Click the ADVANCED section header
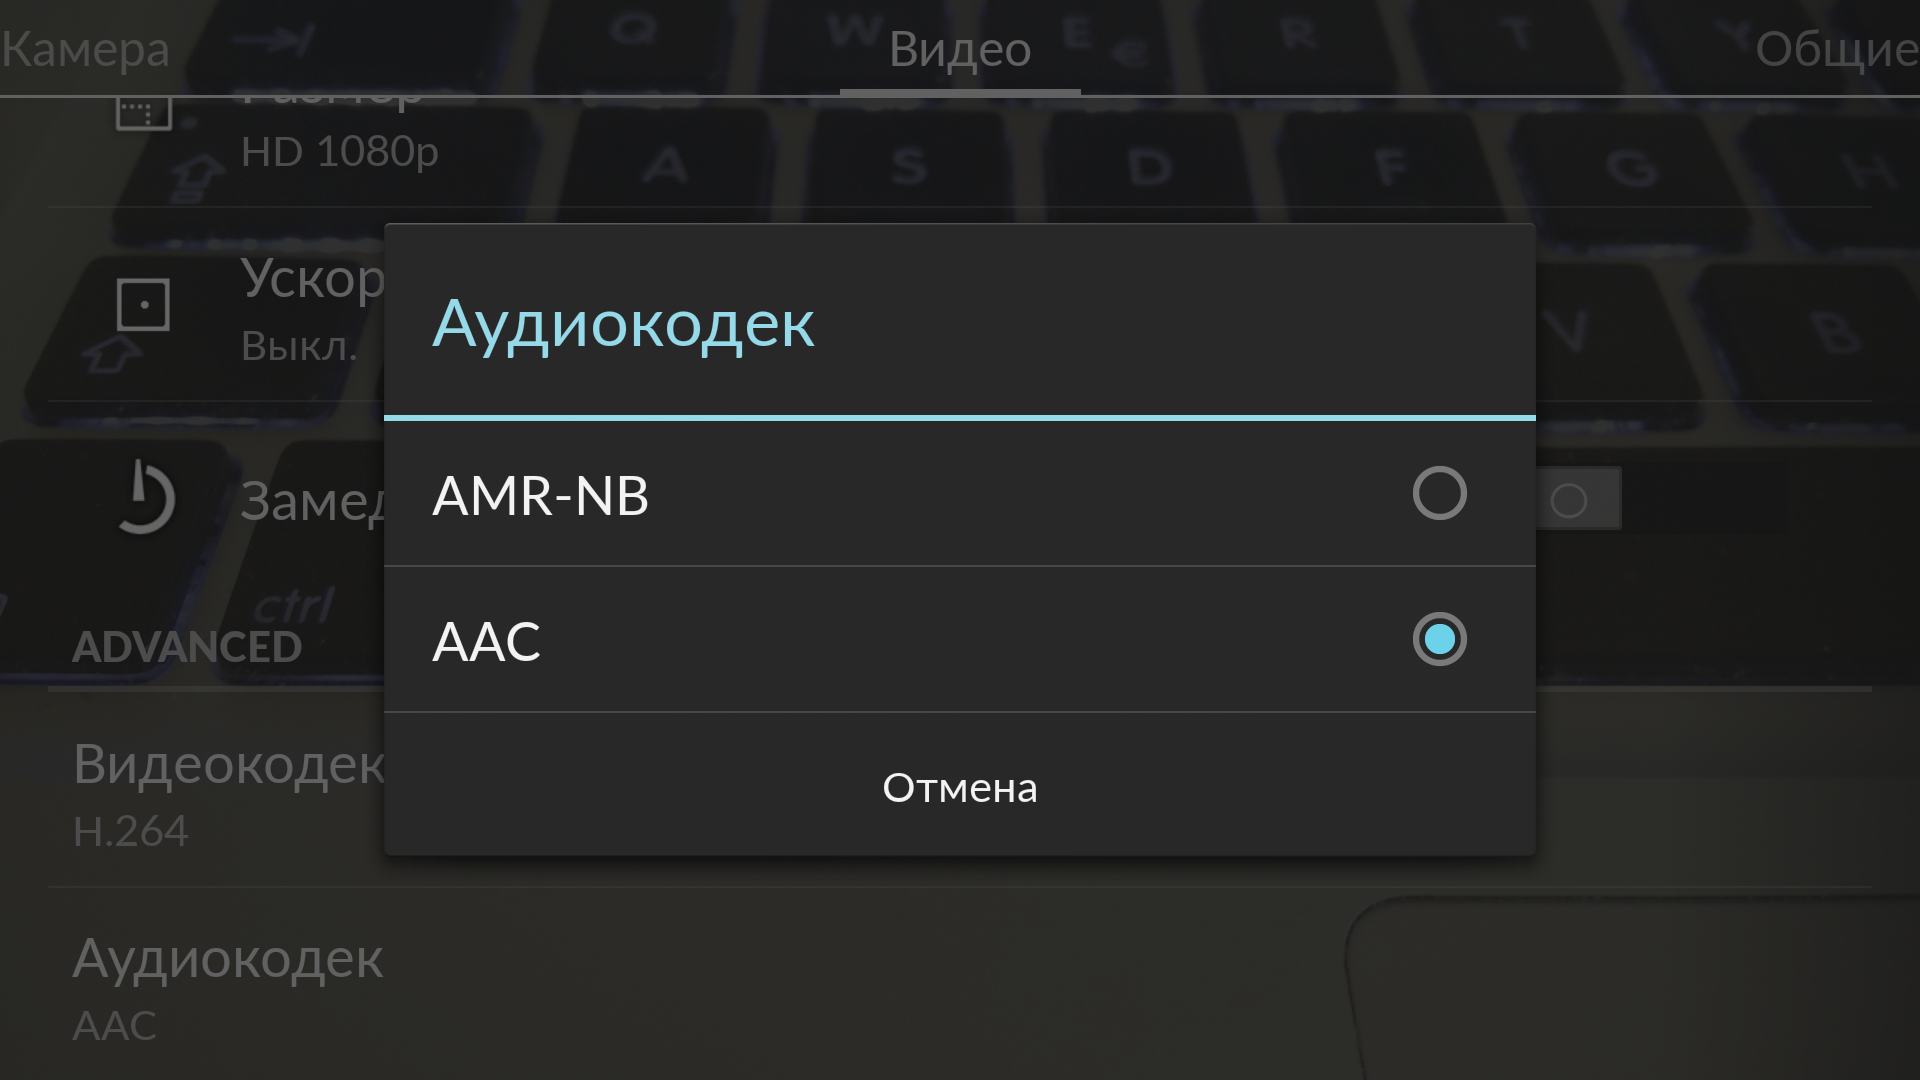 pos(187,647)
